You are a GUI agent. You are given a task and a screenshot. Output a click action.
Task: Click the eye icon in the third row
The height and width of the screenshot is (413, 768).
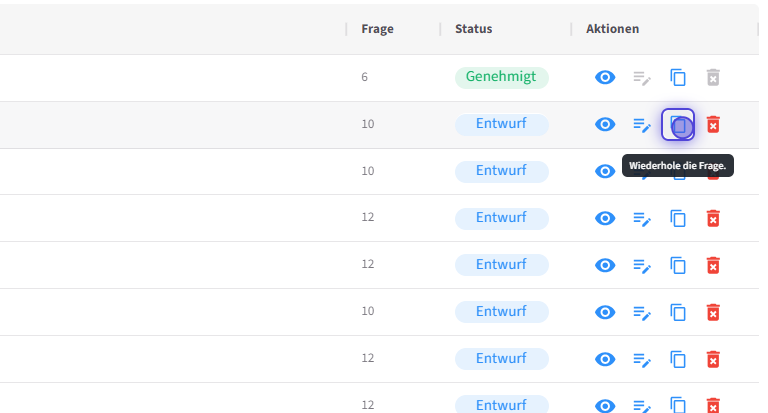point(605,171)
